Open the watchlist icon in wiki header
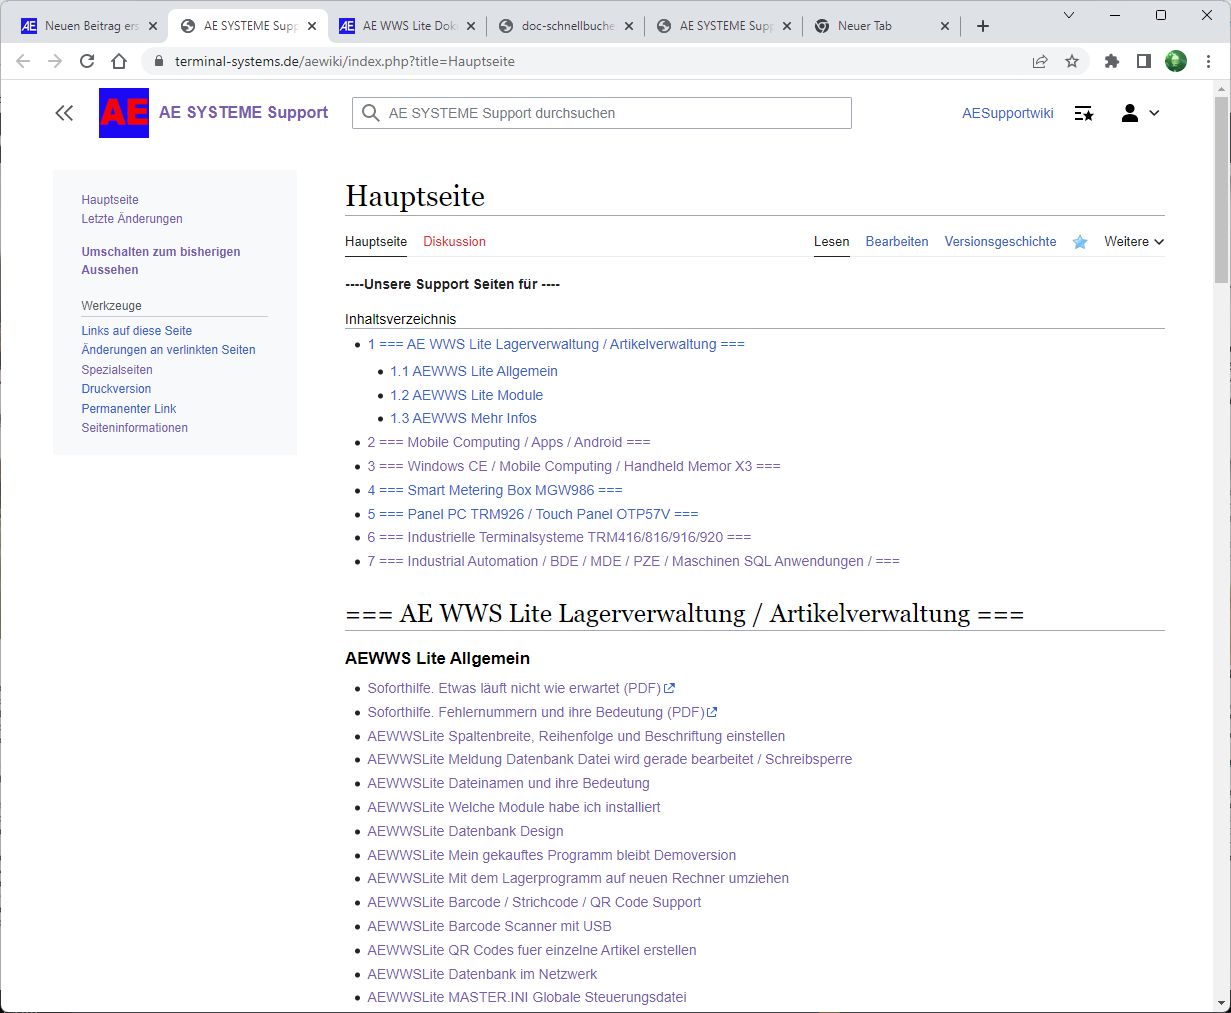The height and width of the screenshot is (1013, 1231). click(x=1084, y=114)
